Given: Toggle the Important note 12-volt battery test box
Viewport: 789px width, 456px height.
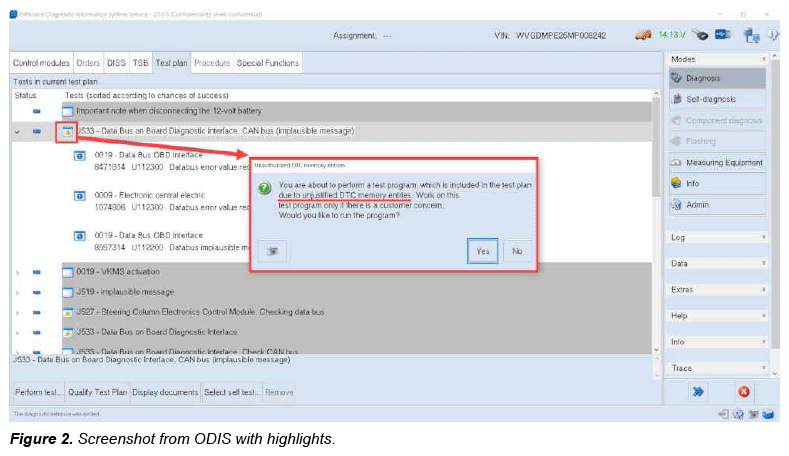Looking at the screenshot, I should (68, 109).
